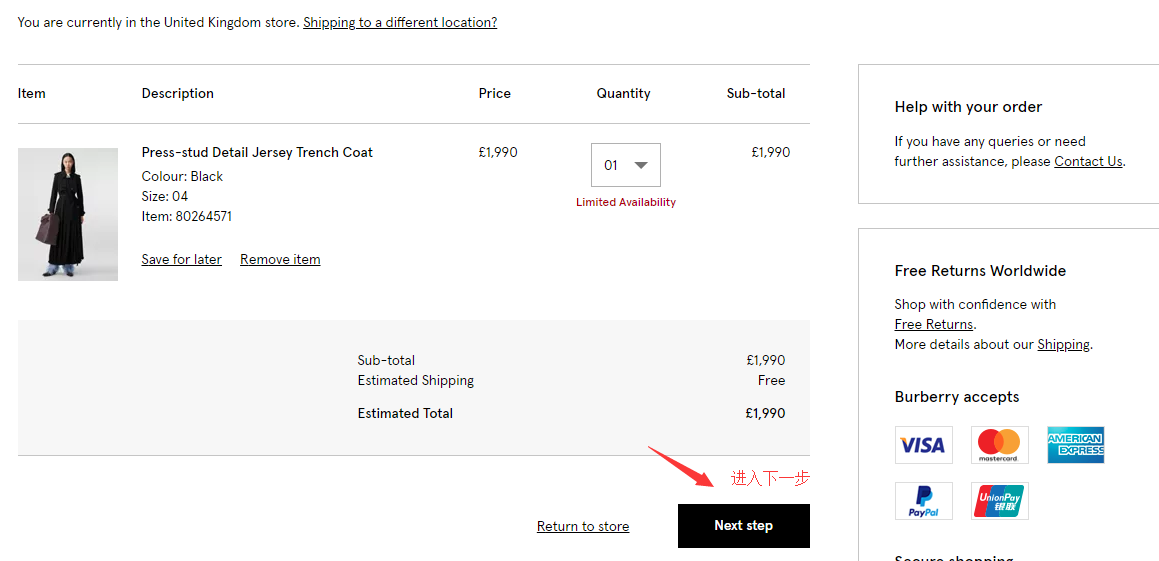The height and width of the screenshot is (561, 1159).
Task: Remove item from the bag
Action: click(280, 259)
